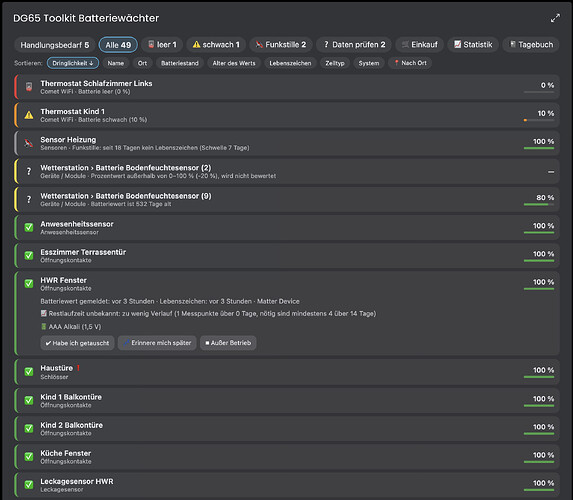Sort list by Ort
Screen dimensions: 573x500
click(142, 63)
